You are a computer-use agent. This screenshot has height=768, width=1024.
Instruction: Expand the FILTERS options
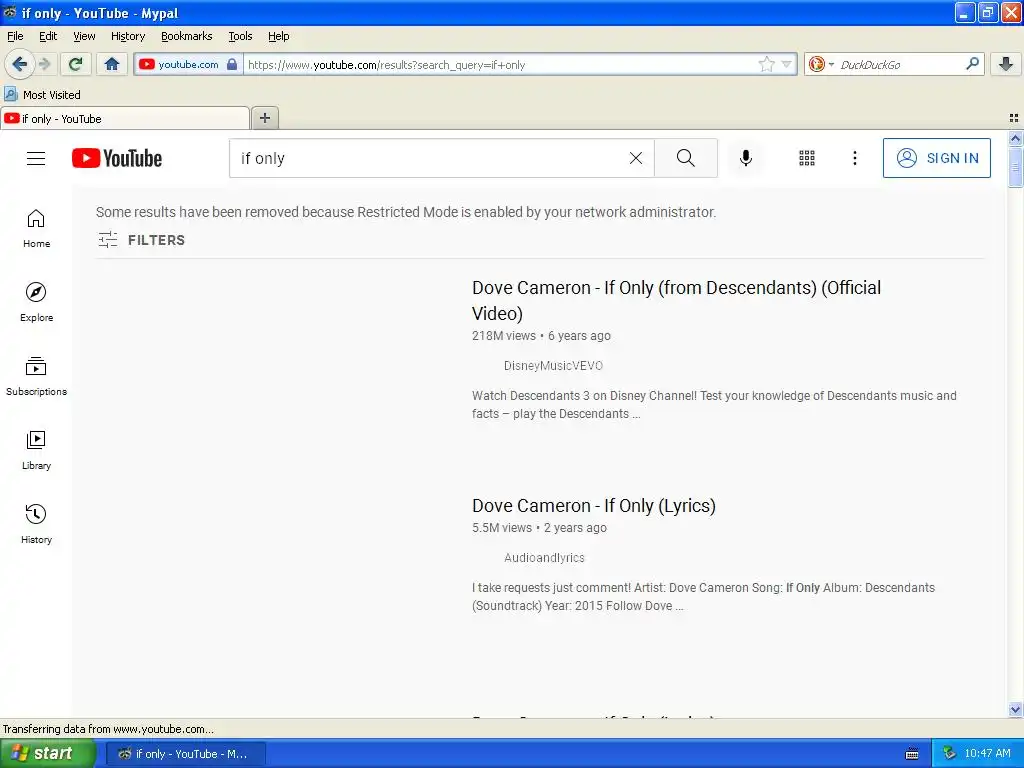[141, 240]
